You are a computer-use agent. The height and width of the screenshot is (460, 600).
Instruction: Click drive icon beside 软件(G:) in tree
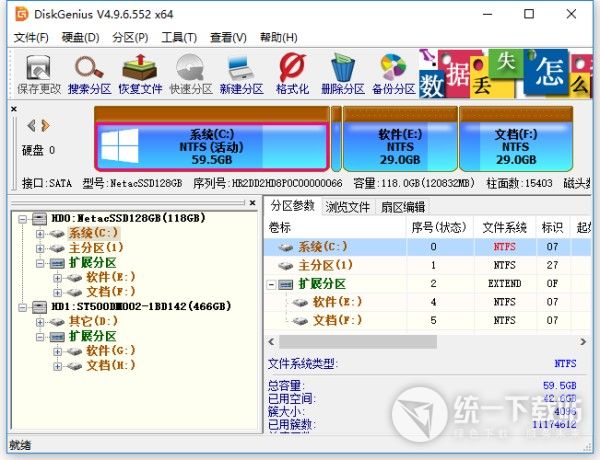pos(74,351)
